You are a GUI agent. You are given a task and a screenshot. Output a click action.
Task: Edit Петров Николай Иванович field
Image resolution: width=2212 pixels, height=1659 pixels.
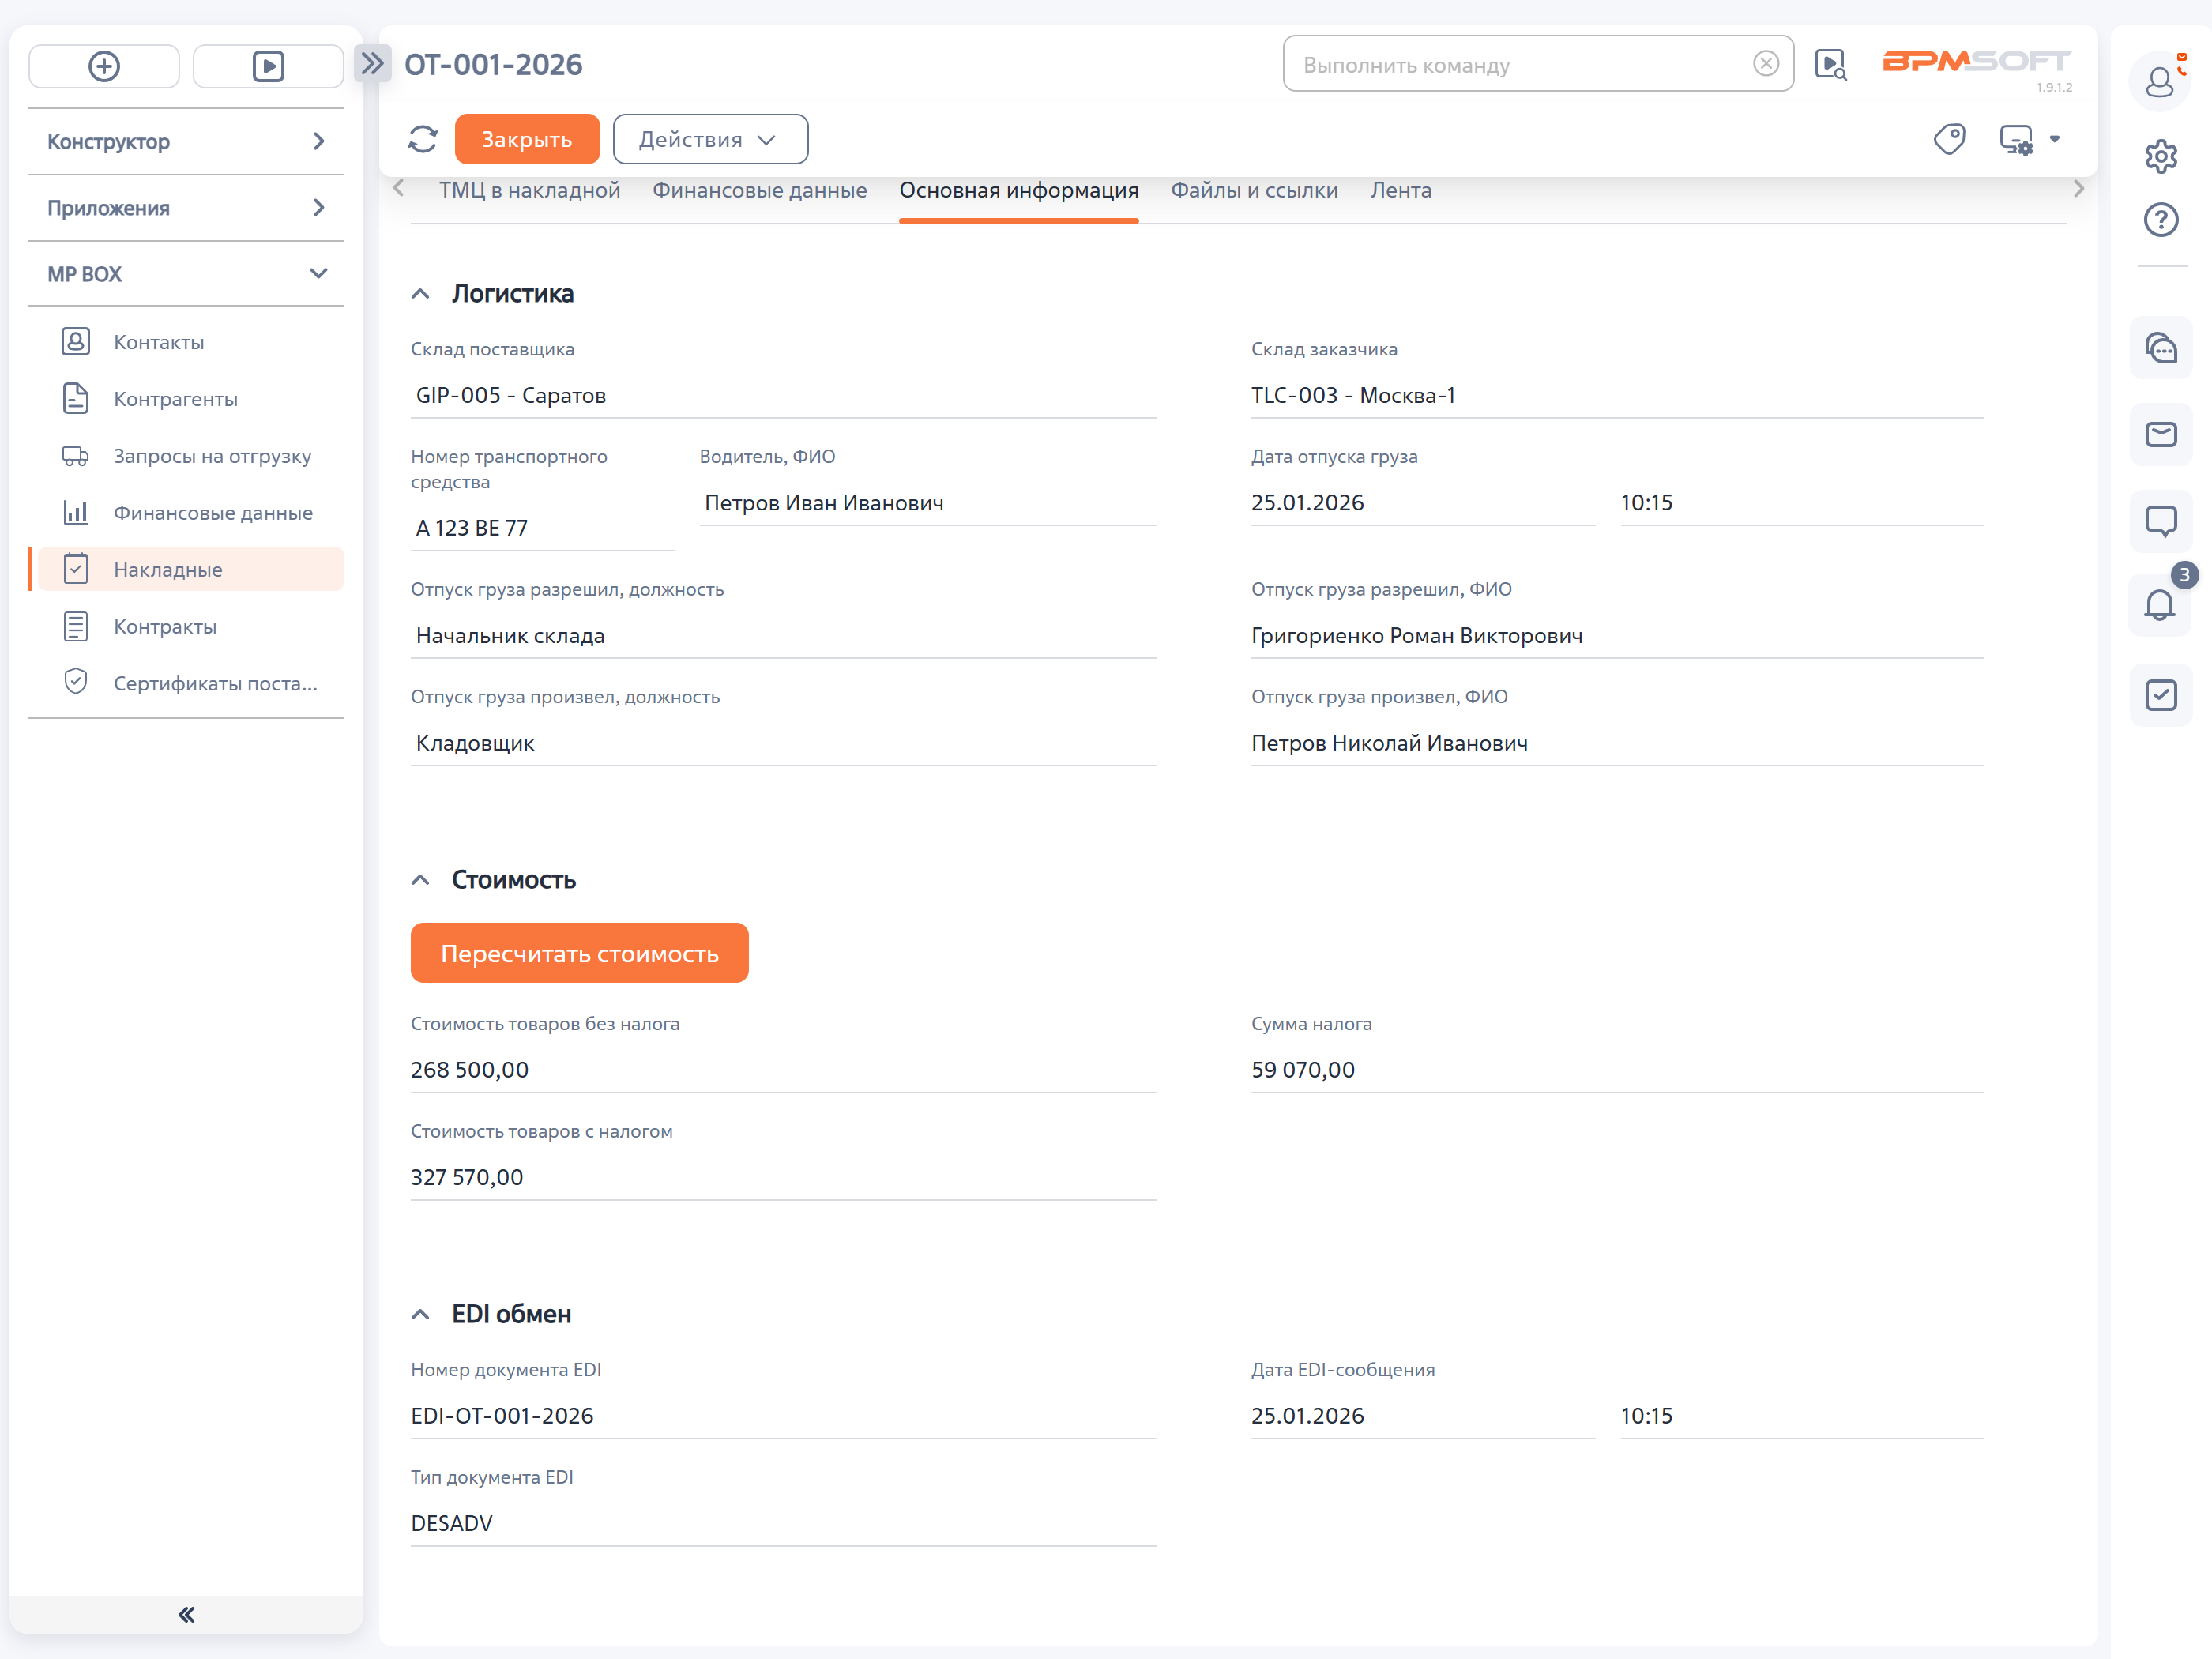tap(1616, 743)
